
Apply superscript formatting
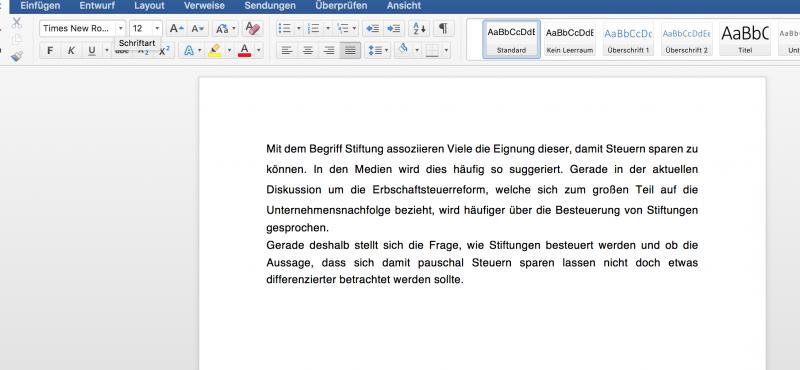tap(164, 51)
